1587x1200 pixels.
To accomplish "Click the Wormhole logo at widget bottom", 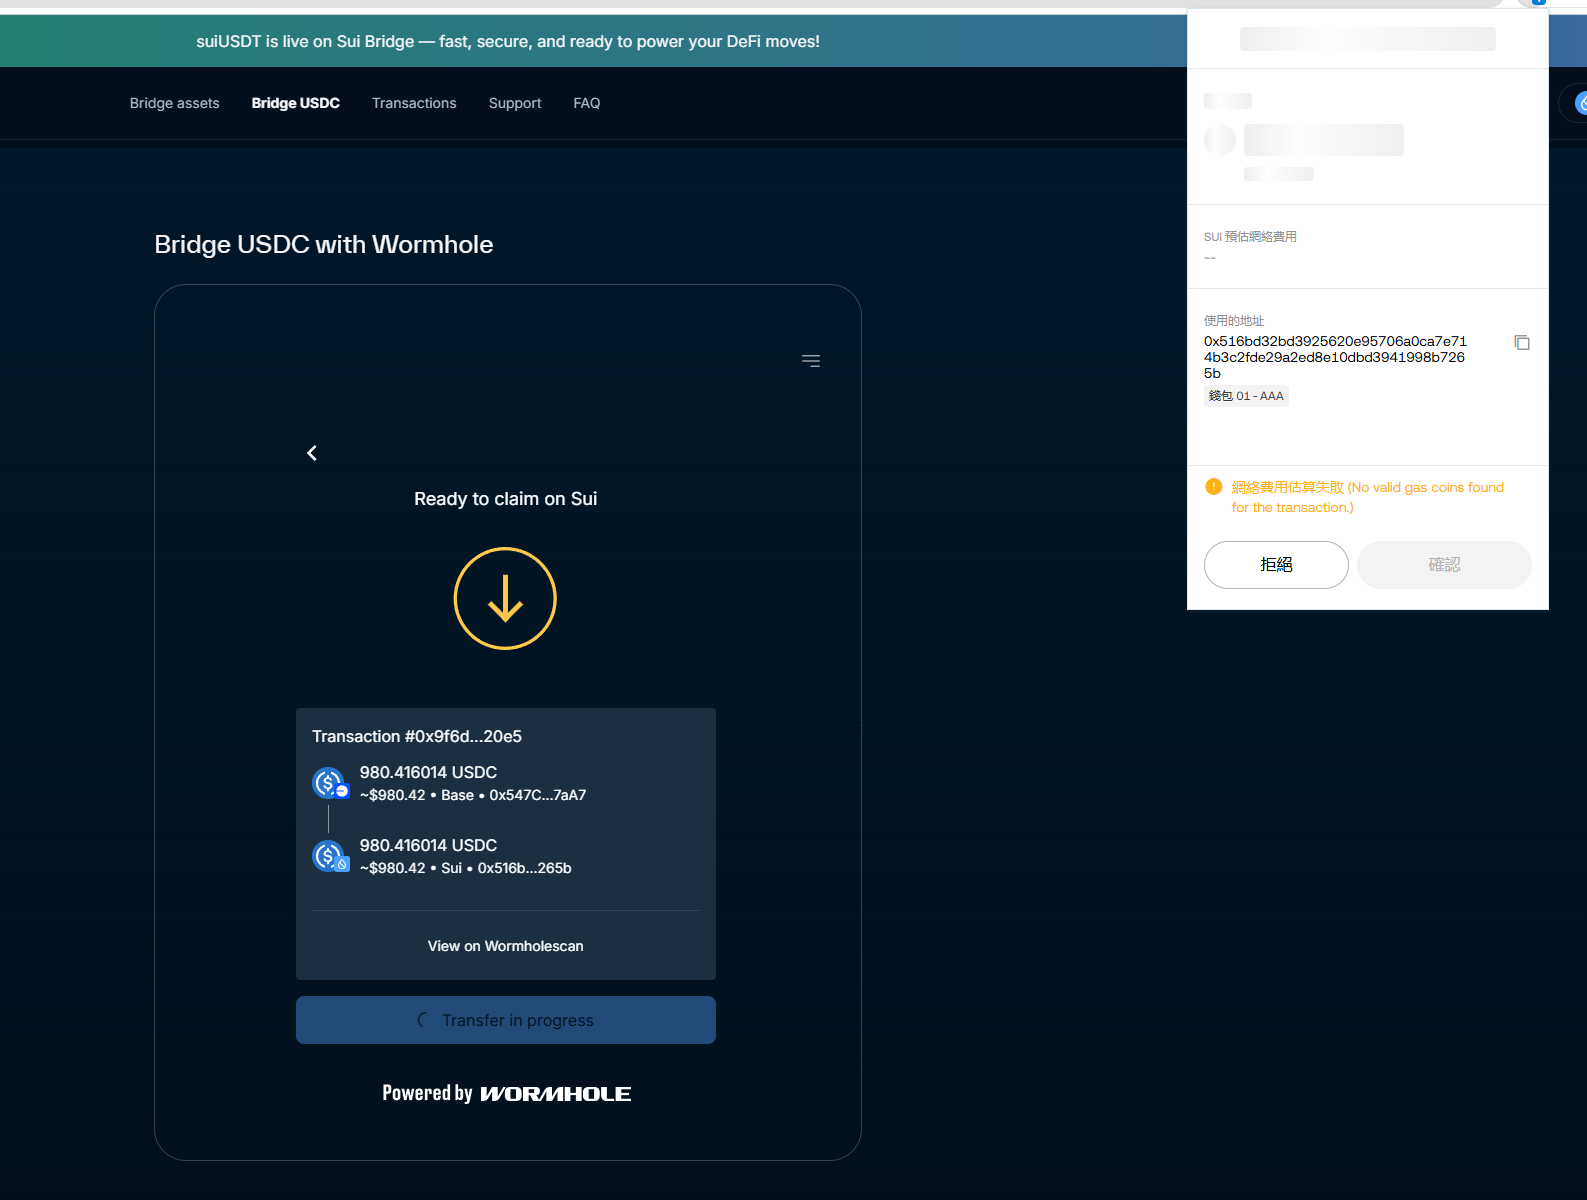I will click(x=555, y=1094).
